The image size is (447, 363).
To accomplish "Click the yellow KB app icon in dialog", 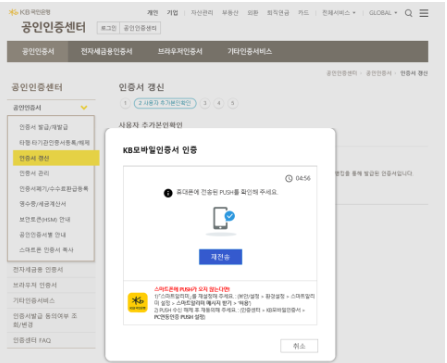I will [x=138, y=302].
